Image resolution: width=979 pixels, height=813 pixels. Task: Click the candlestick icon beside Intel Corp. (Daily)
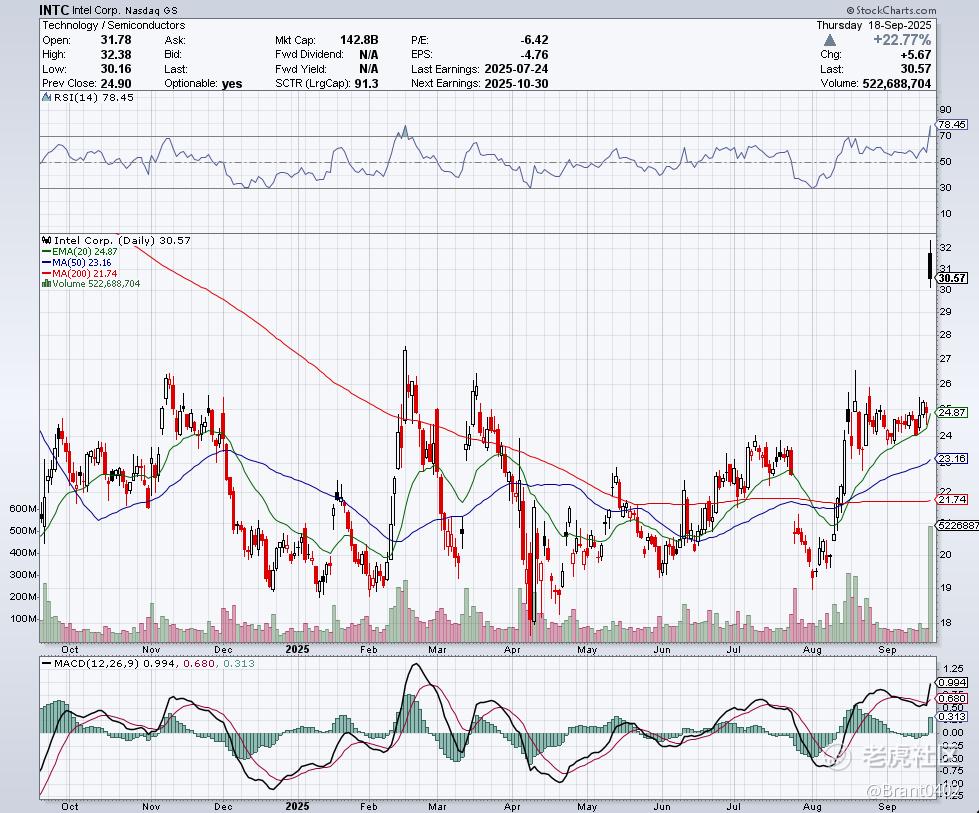click(x=47, y=240)
